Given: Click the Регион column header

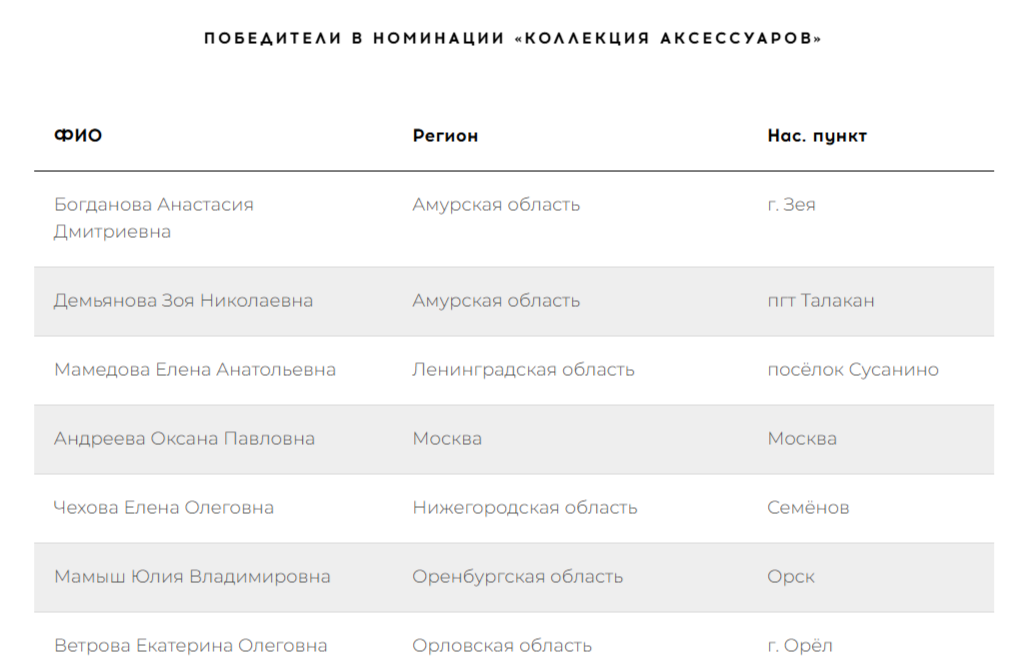Looking at the screenshot, I should (445, 136).
